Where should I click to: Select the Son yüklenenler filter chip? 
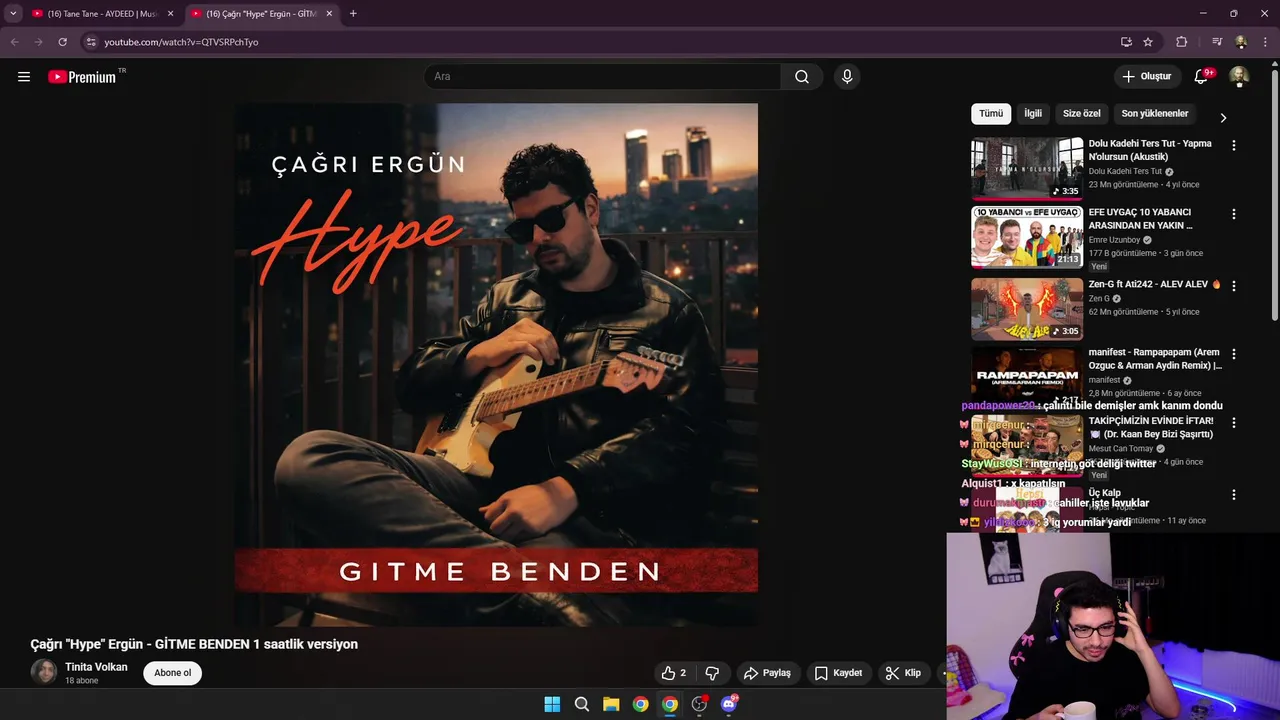(1155, 114)
